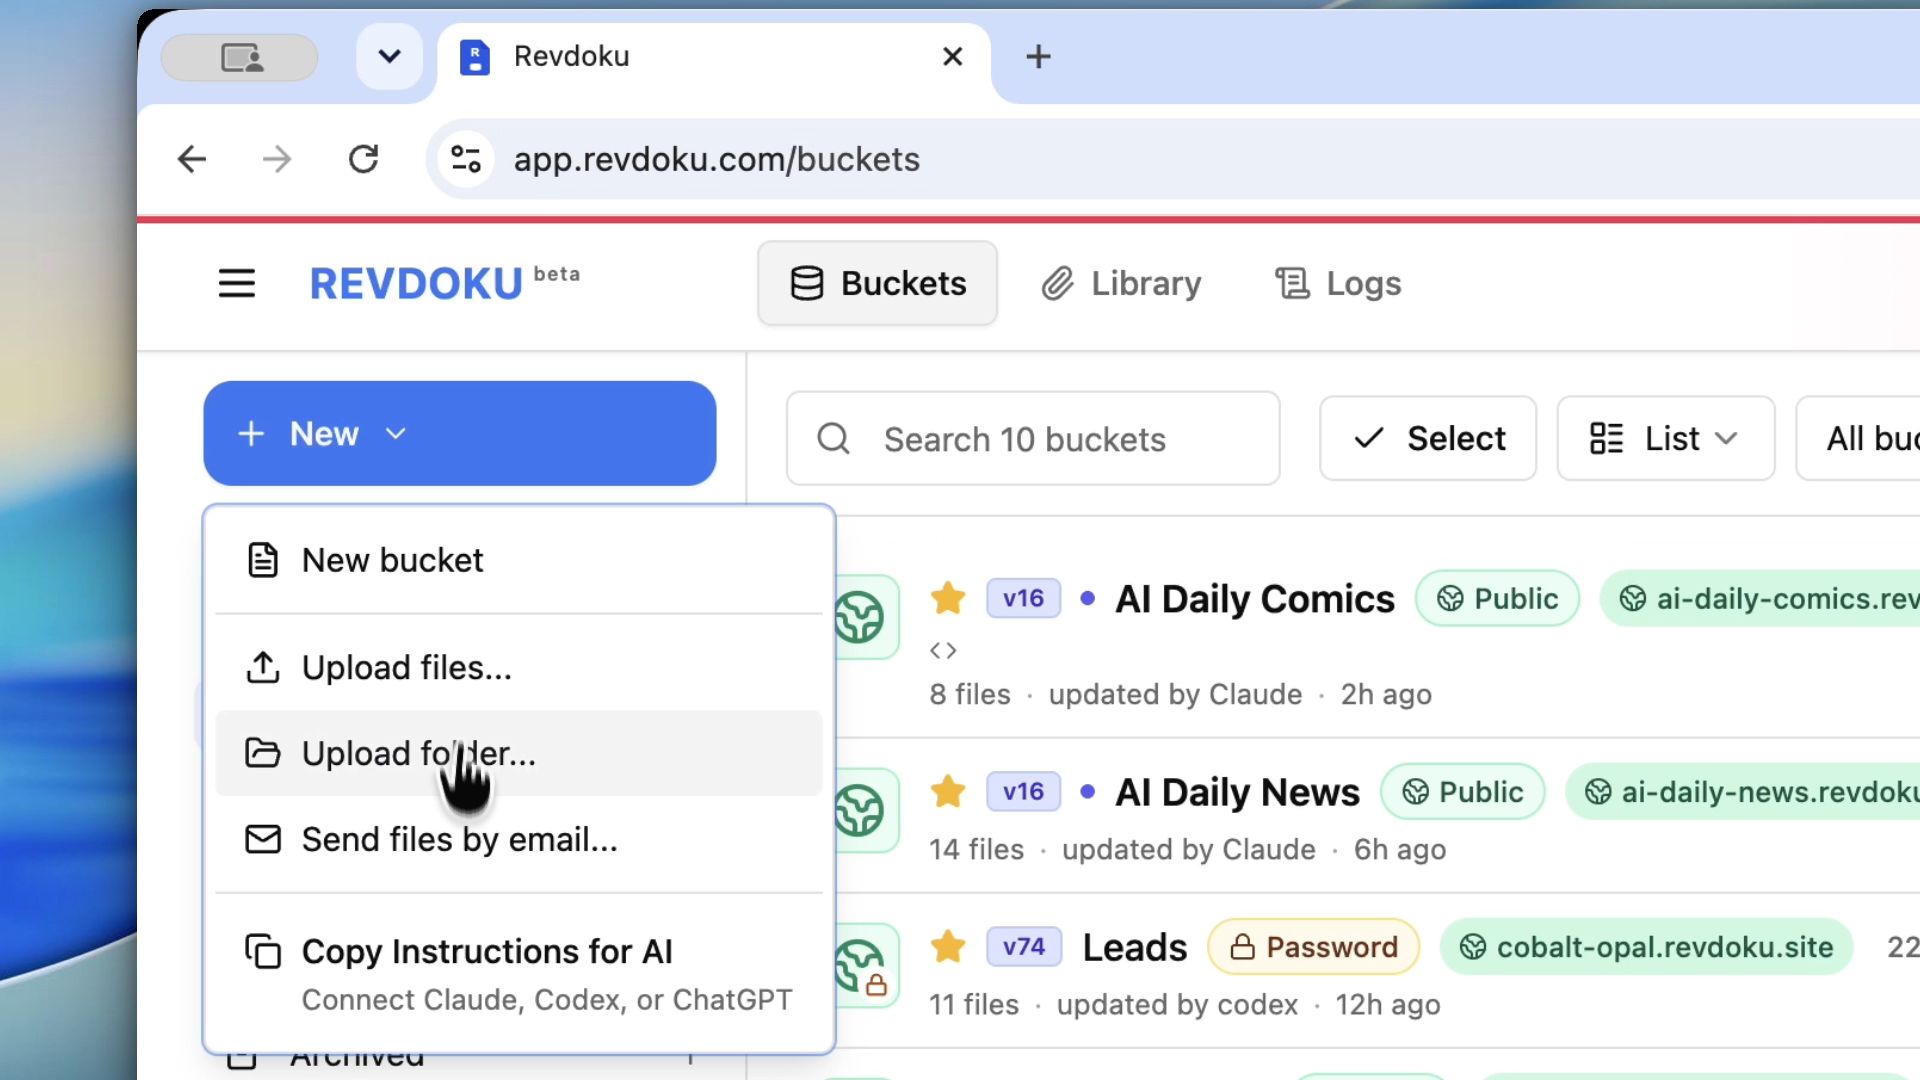Screen dimensions: 1920x1080
Task: Open a new browser tab
Action: pos(1038,56)
